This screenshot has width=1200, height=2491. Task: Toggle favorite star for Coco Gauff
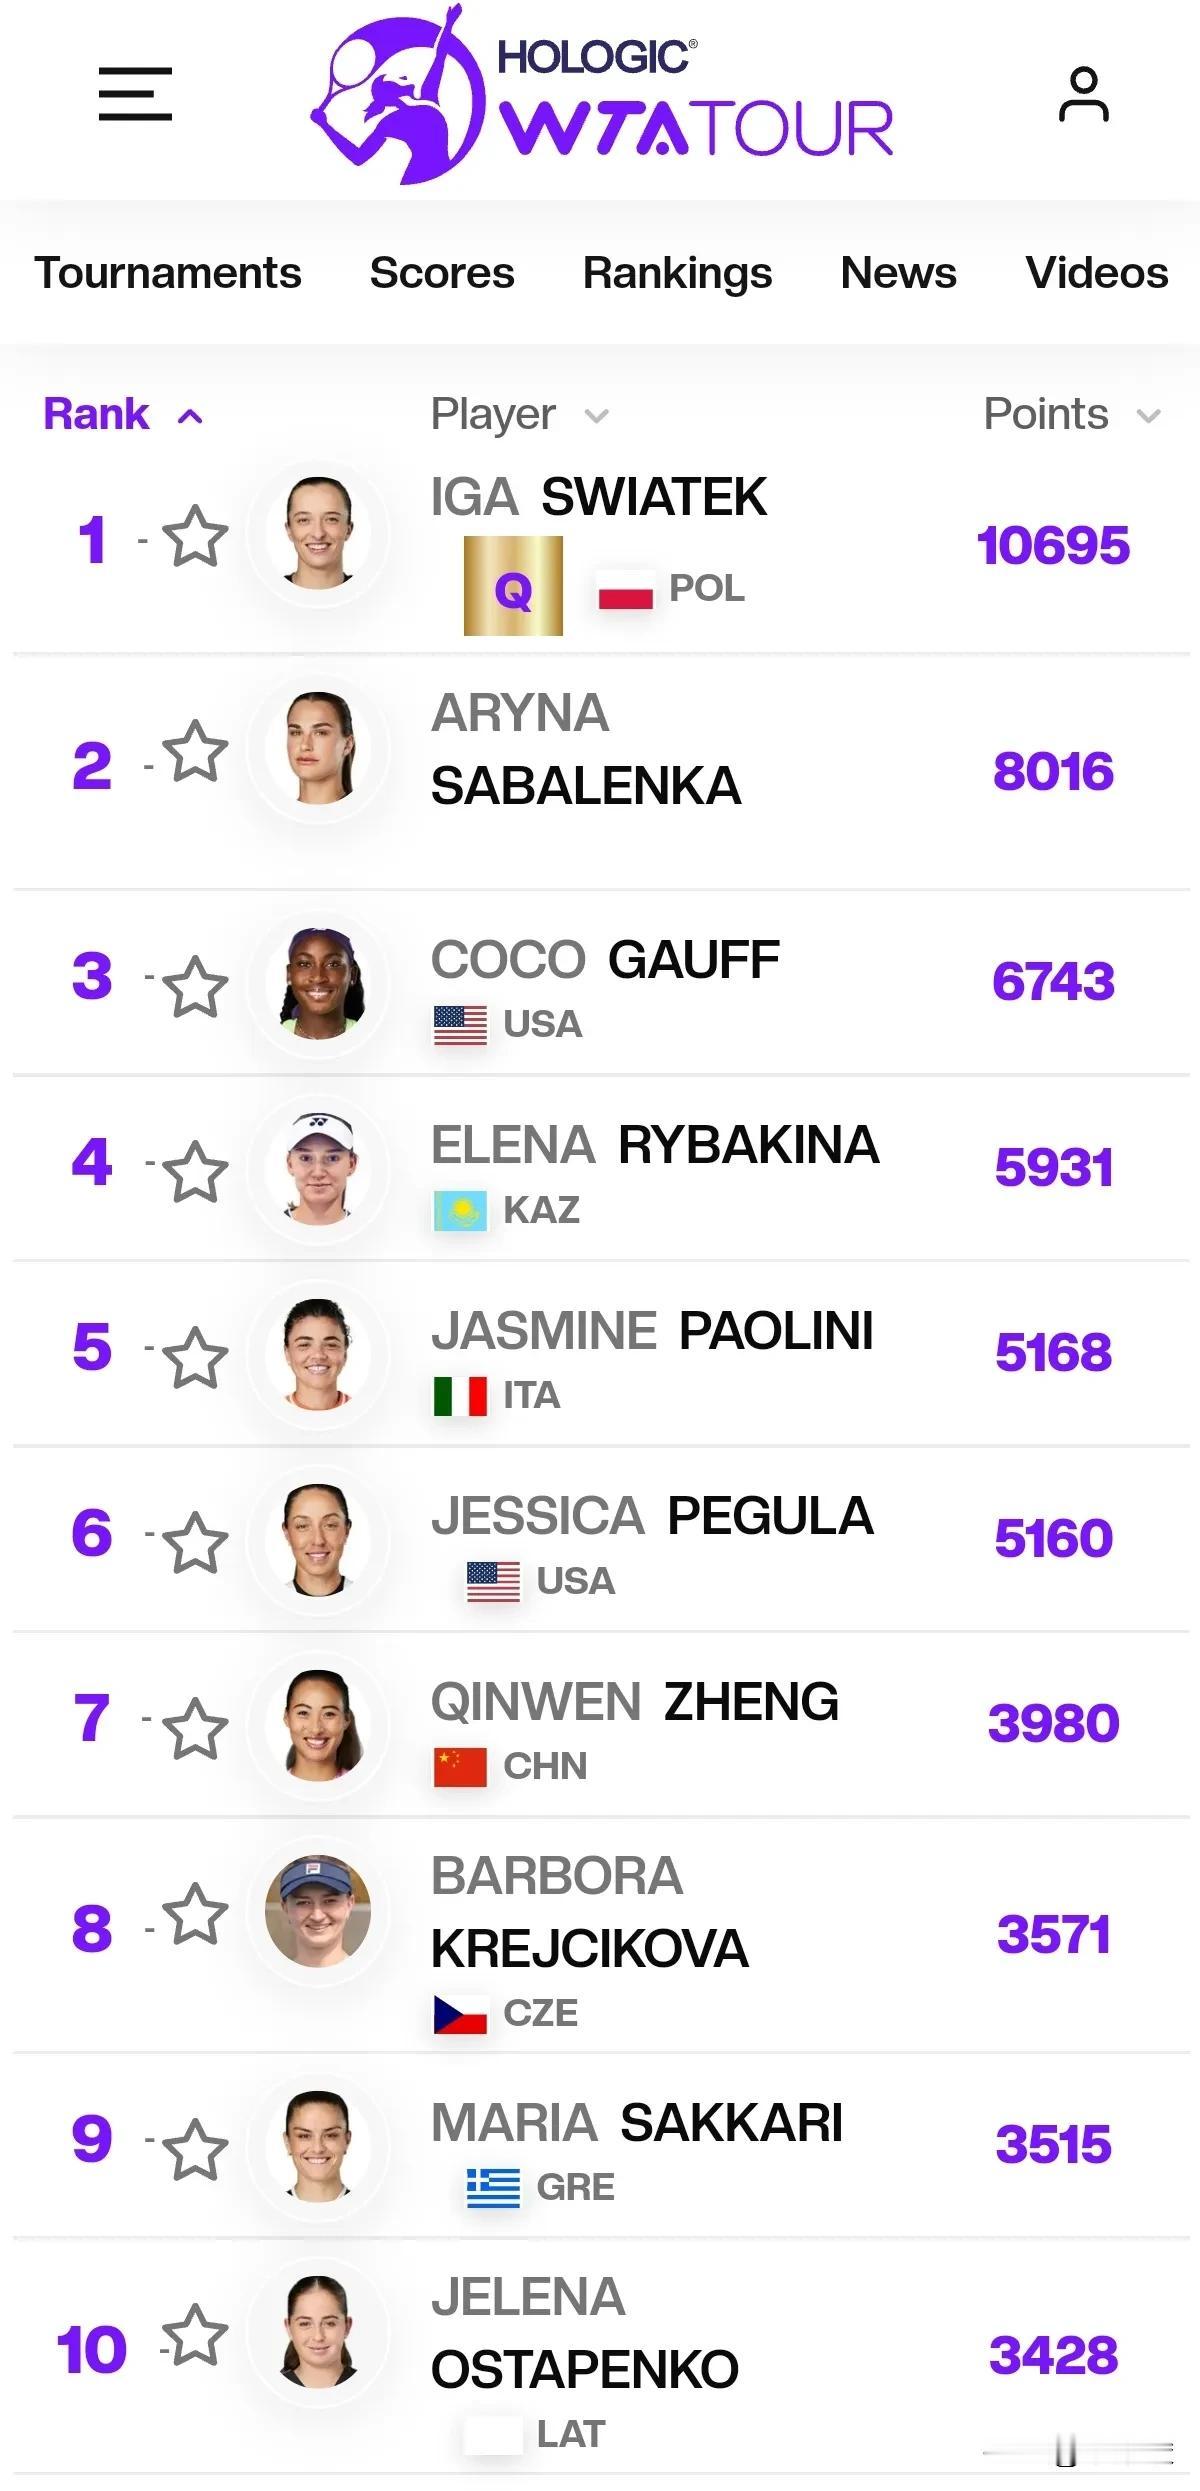pyautogui.click(x=195, y=987)
